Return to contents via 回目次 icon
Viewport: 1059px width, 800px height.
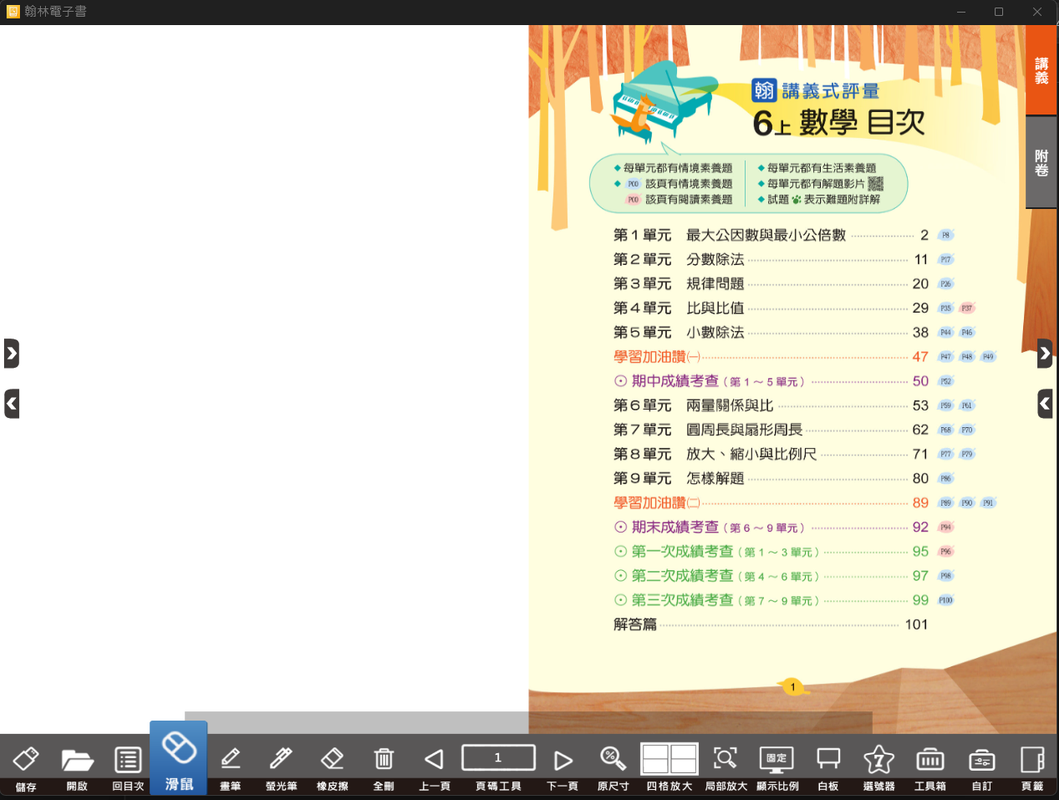(x=128, y=759)
